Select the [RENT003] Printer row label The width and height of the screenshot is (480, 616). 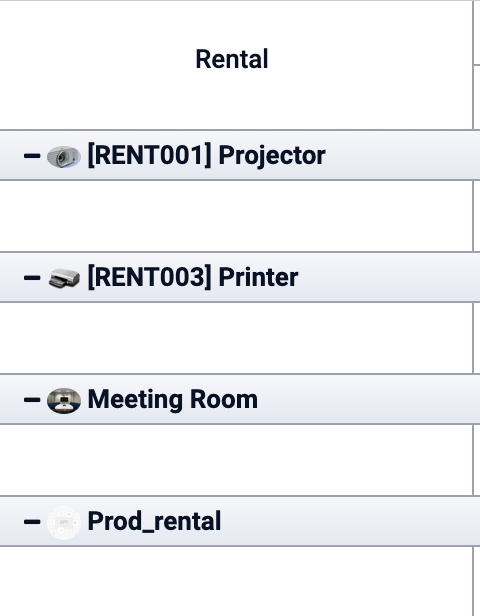(x=193, y=277)
